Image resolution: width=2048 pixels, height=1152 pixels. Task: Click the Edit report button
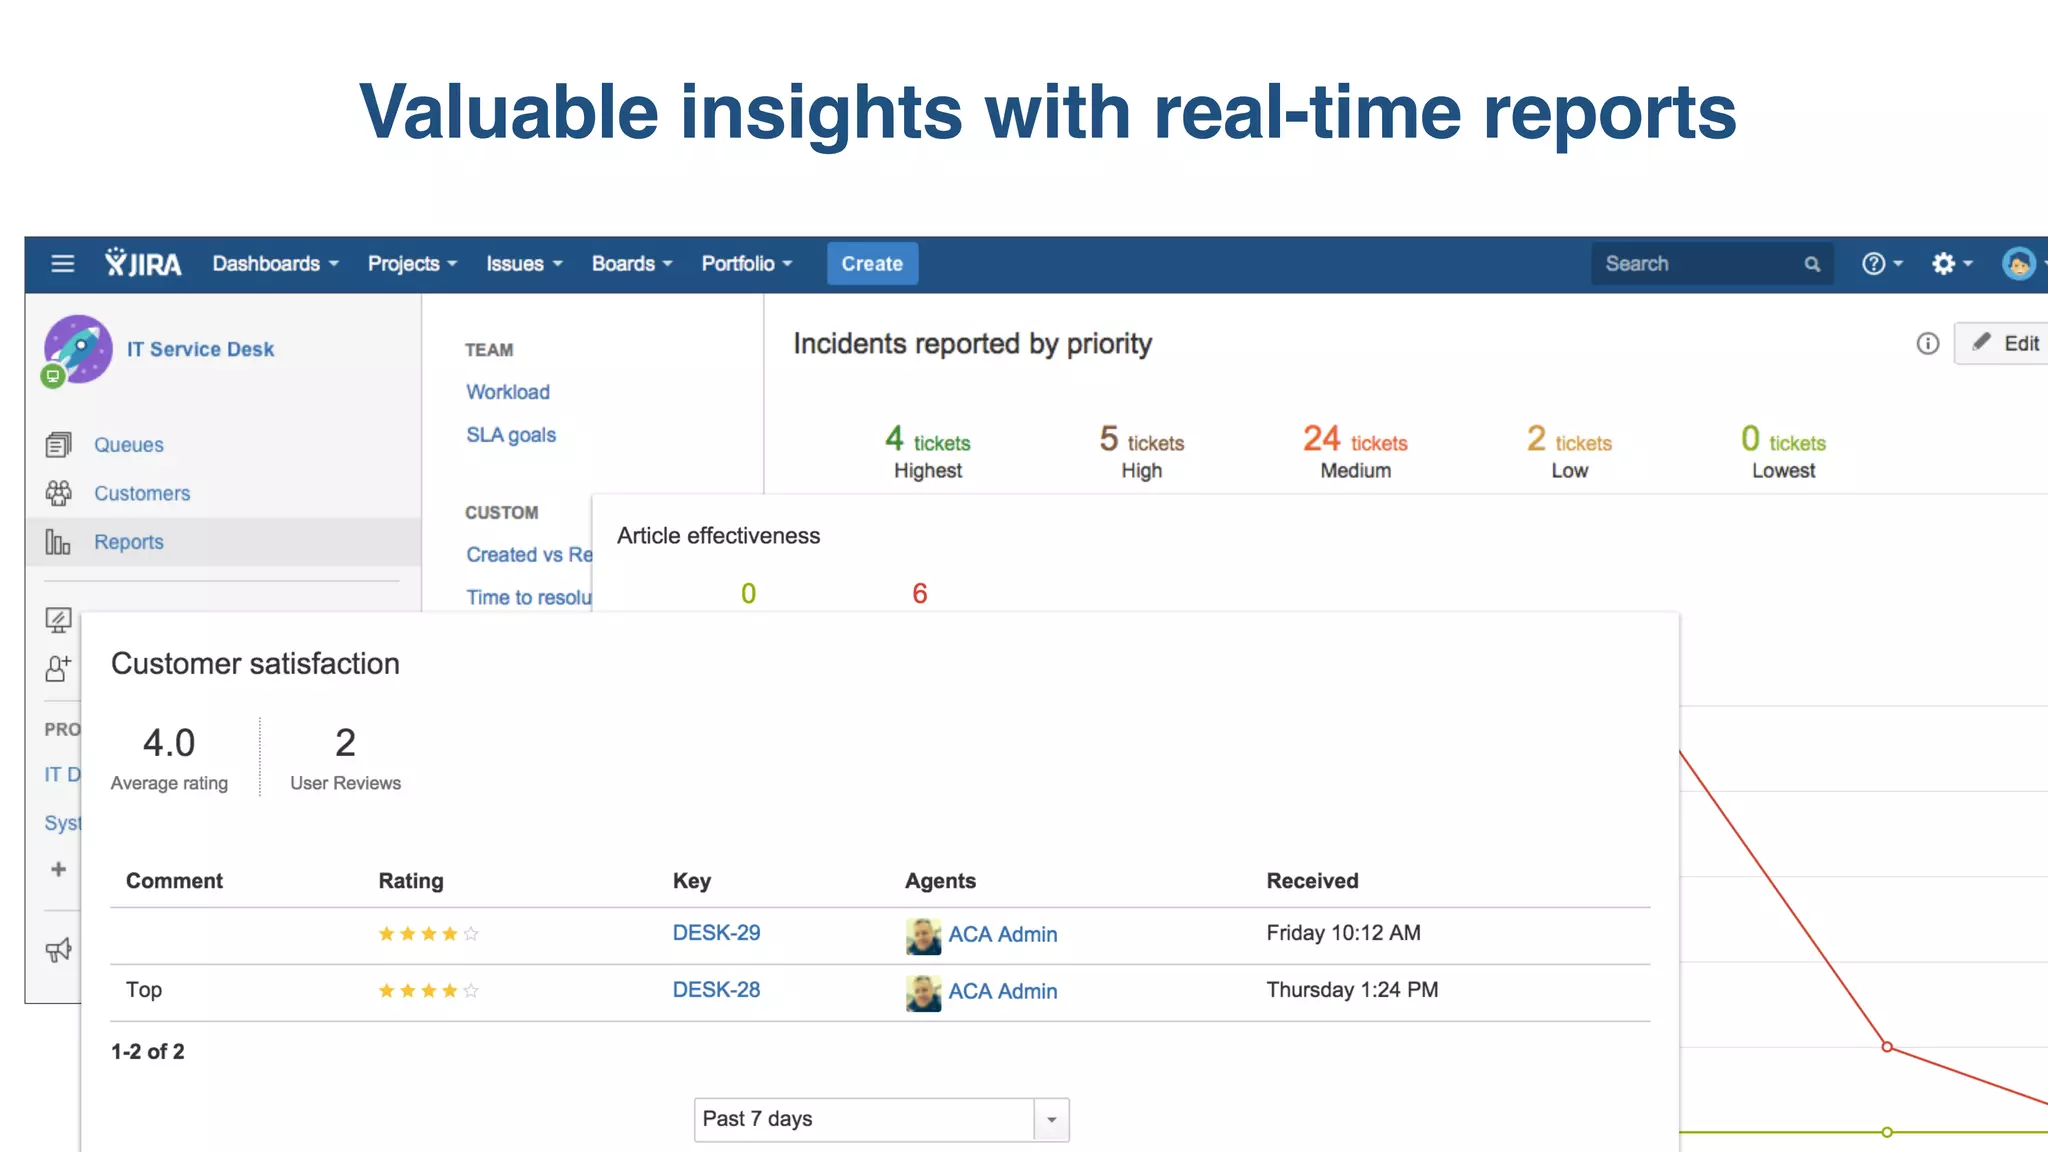[x=2002, y=343]
